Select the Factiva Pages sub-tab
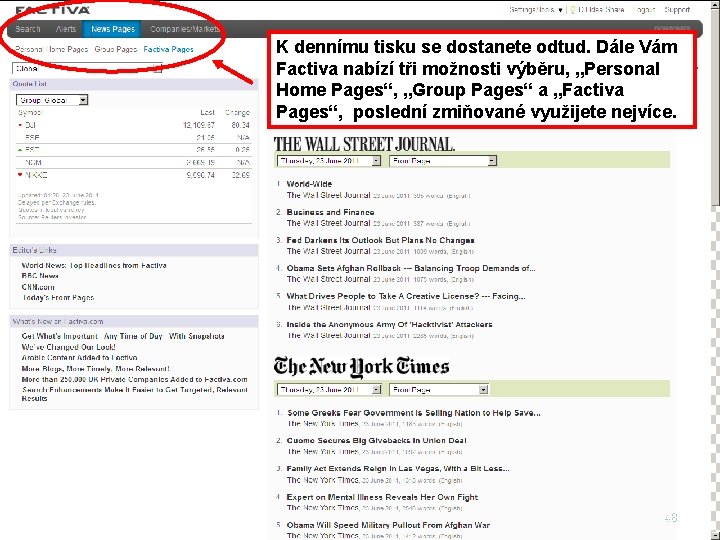720x540 pixels. [169, 49]
